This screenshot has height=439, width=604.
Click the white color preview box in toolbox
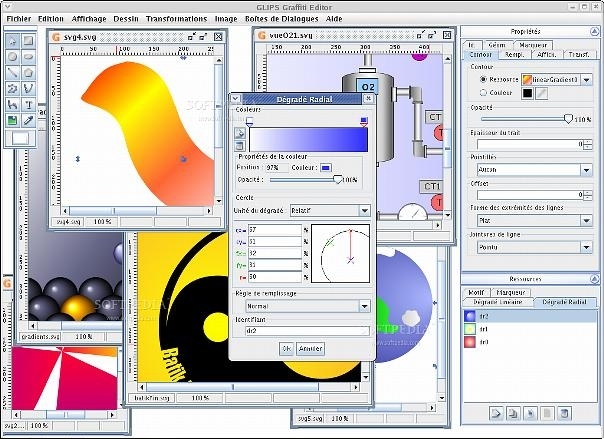point(20,138)
